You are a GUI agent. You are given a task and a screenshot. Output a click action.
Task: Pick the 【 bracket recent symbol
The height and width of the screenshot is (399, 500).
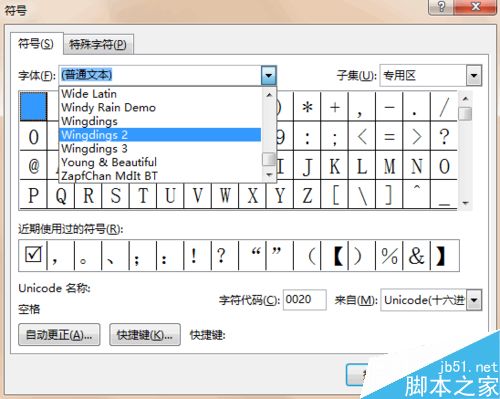point(335,255)
